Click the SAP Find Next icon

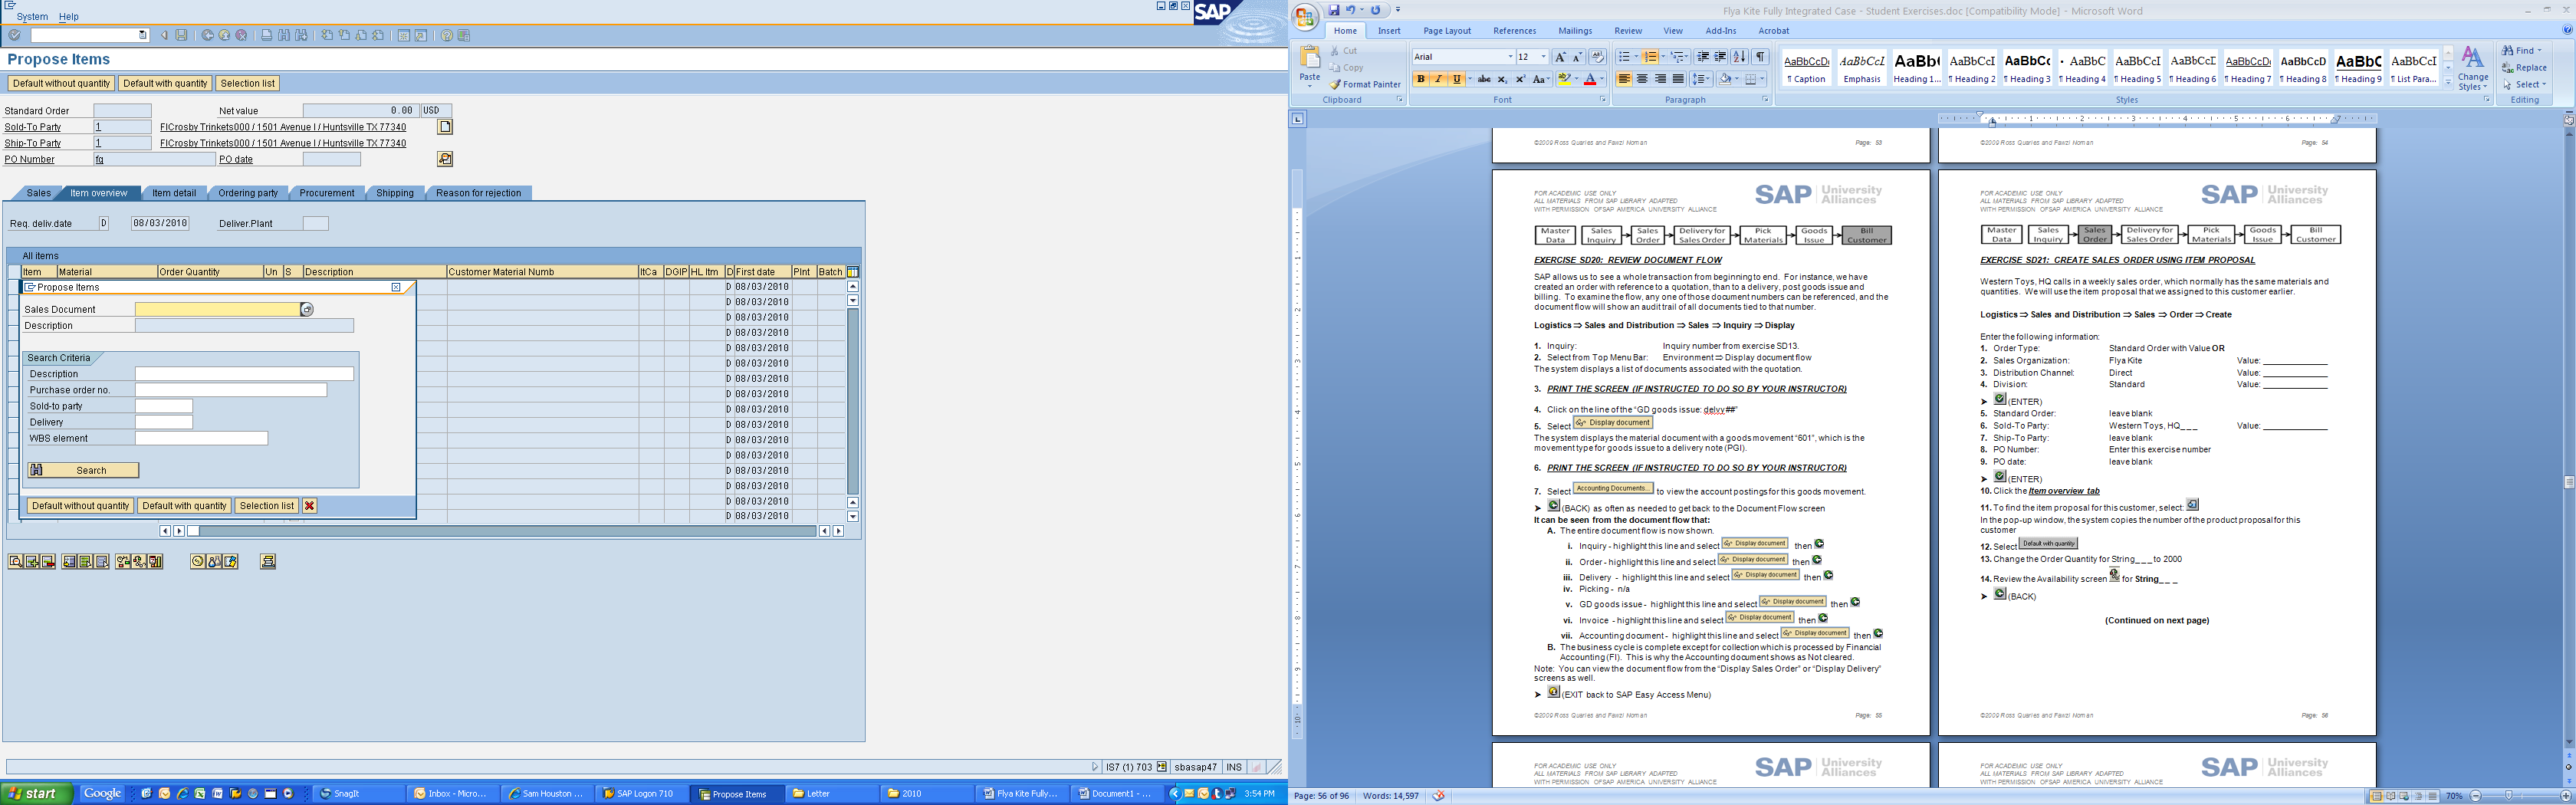[301, 35]
